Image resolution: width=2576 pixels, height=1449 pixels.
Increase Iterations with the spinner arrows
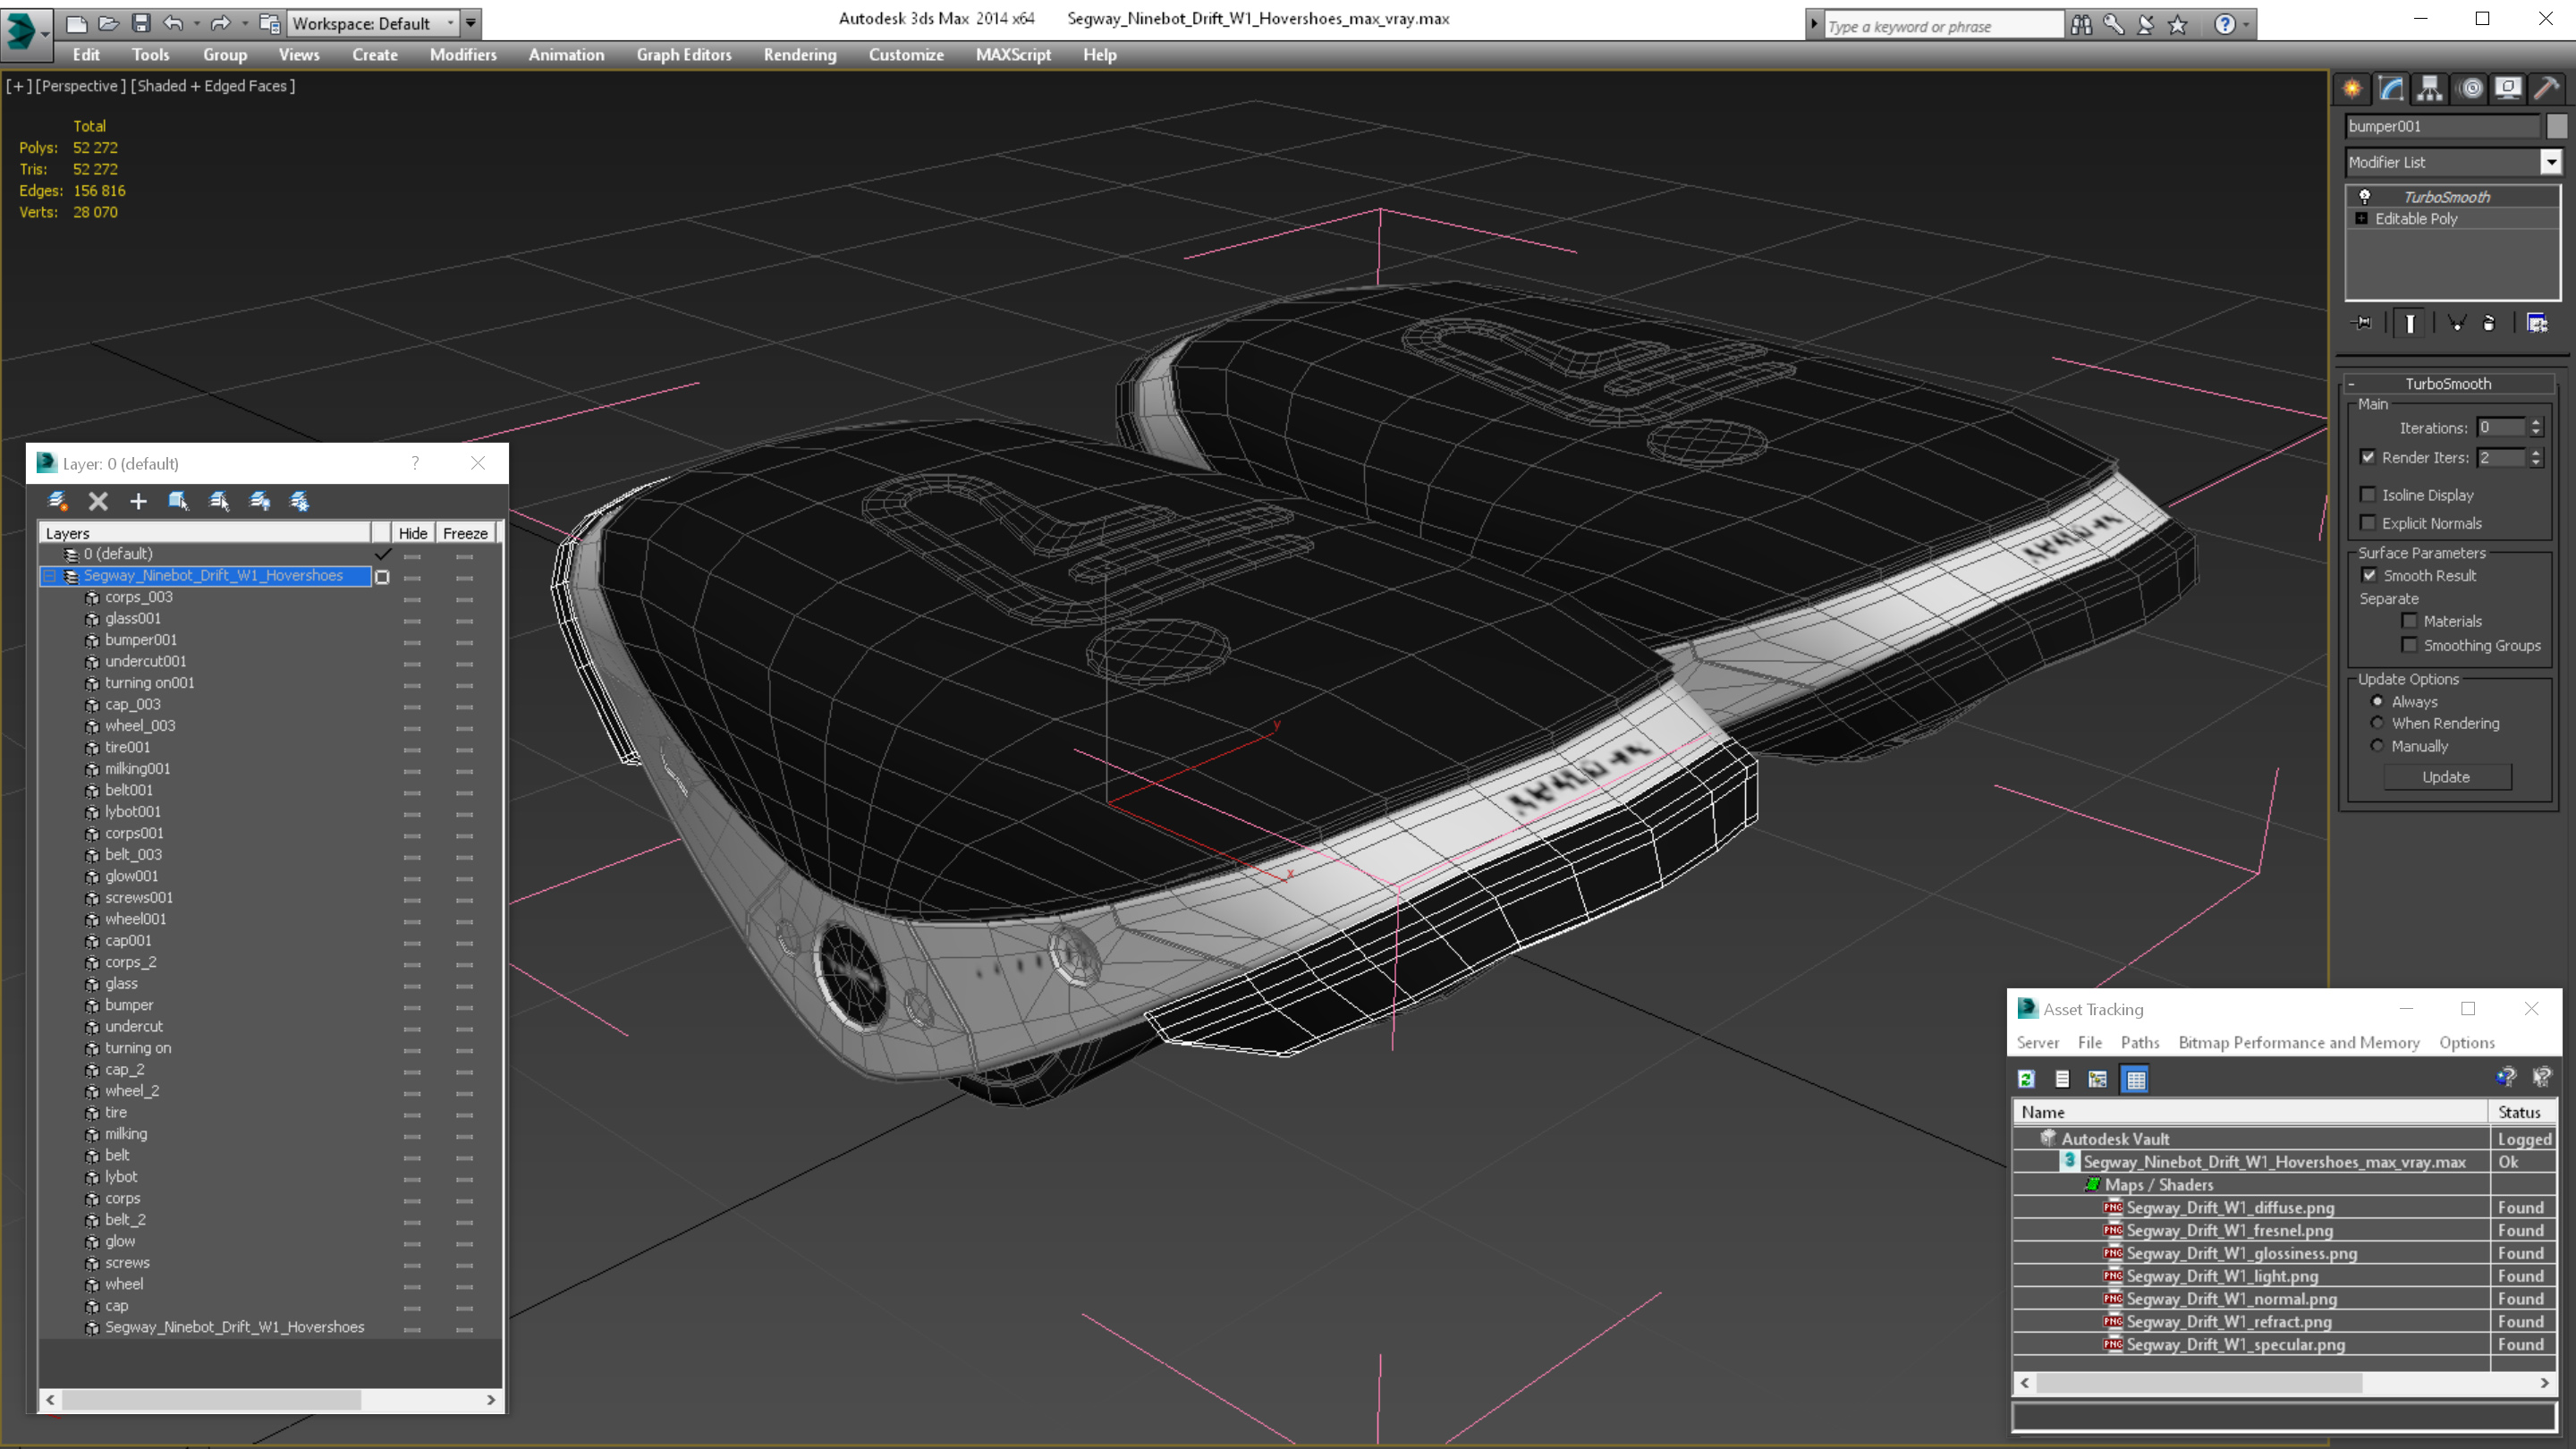(2536, 423)
